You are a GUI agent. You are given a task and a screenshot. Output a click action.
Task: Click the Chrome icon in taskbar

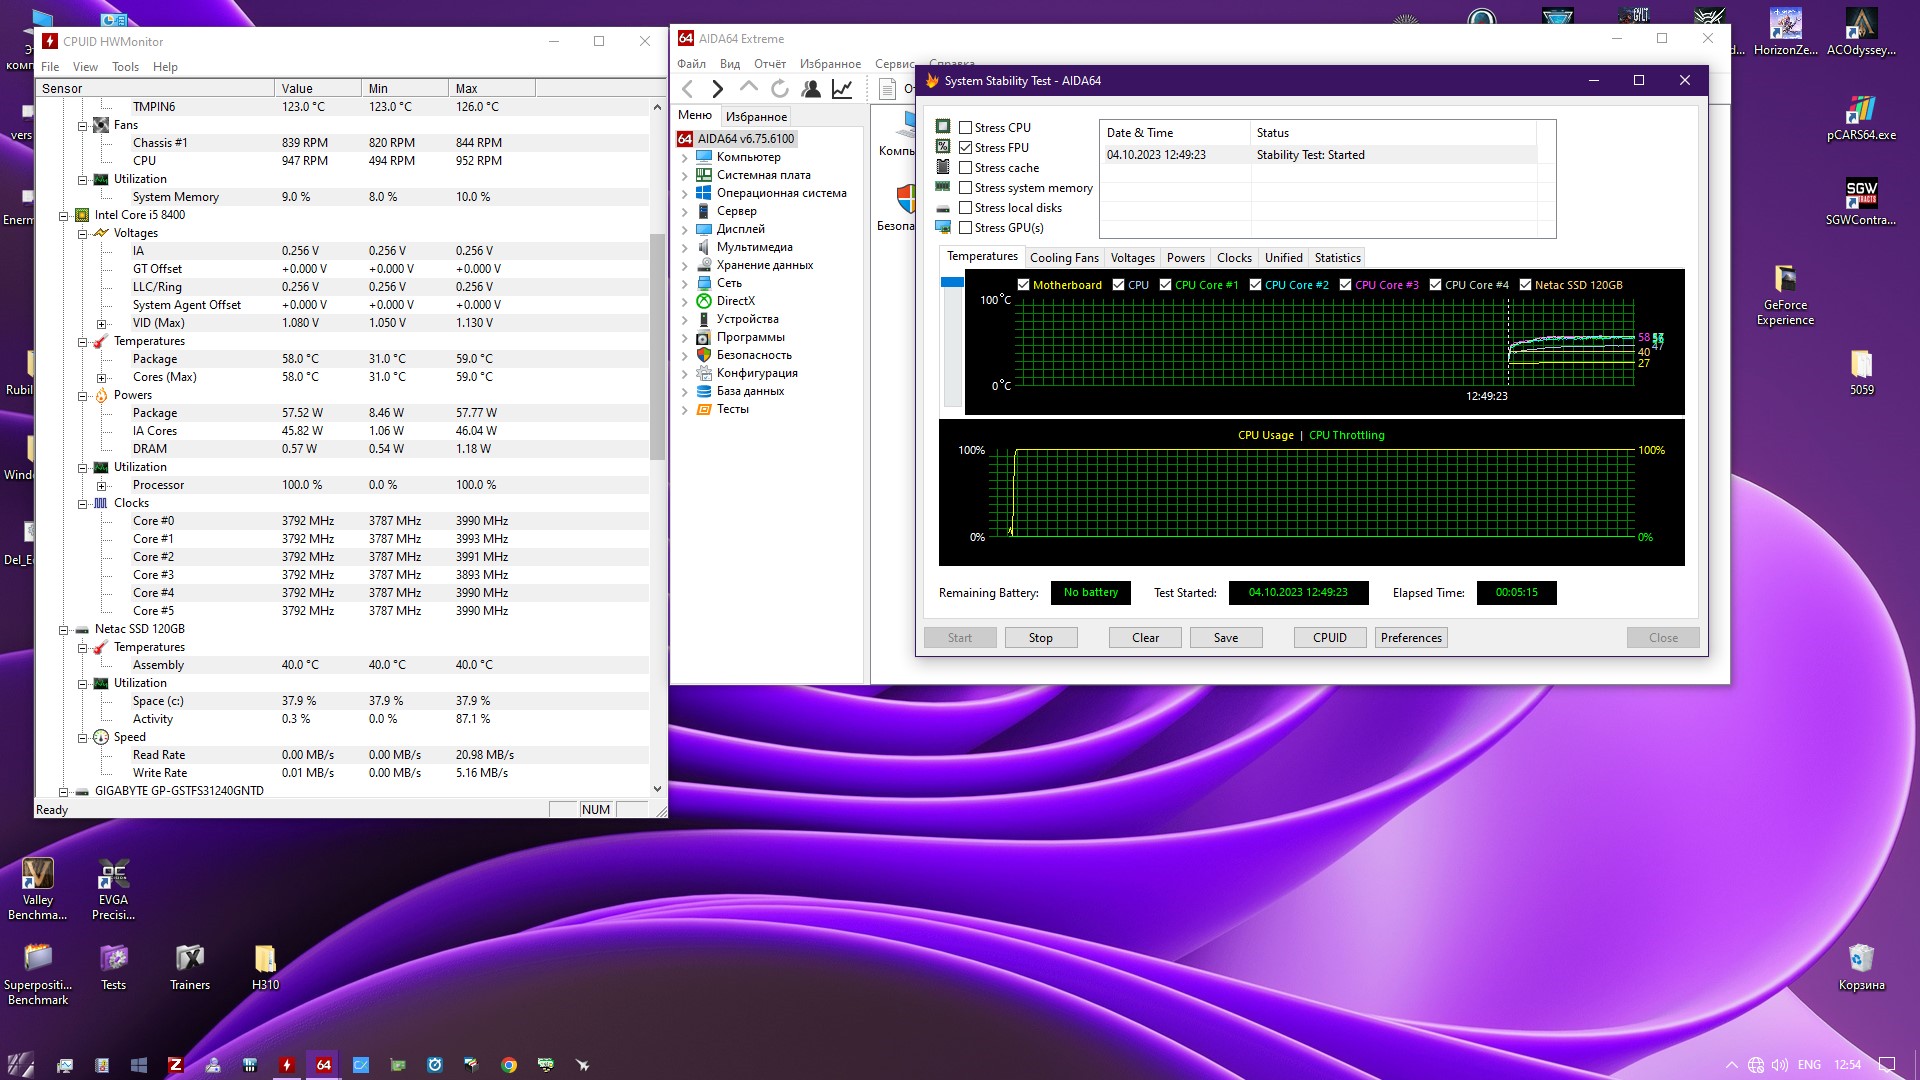tap(509, 1065)
